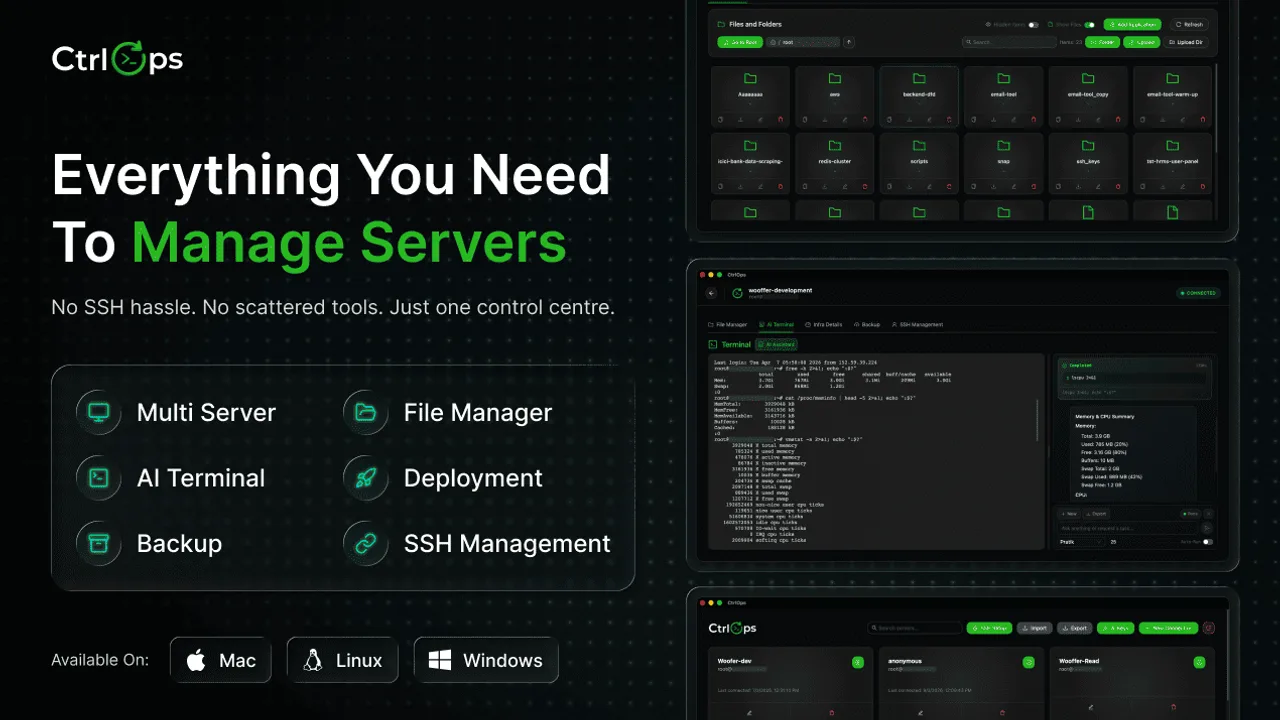This screenshot has height=720, width=1280.
Task: Open the aws folder
Action: 834,96
